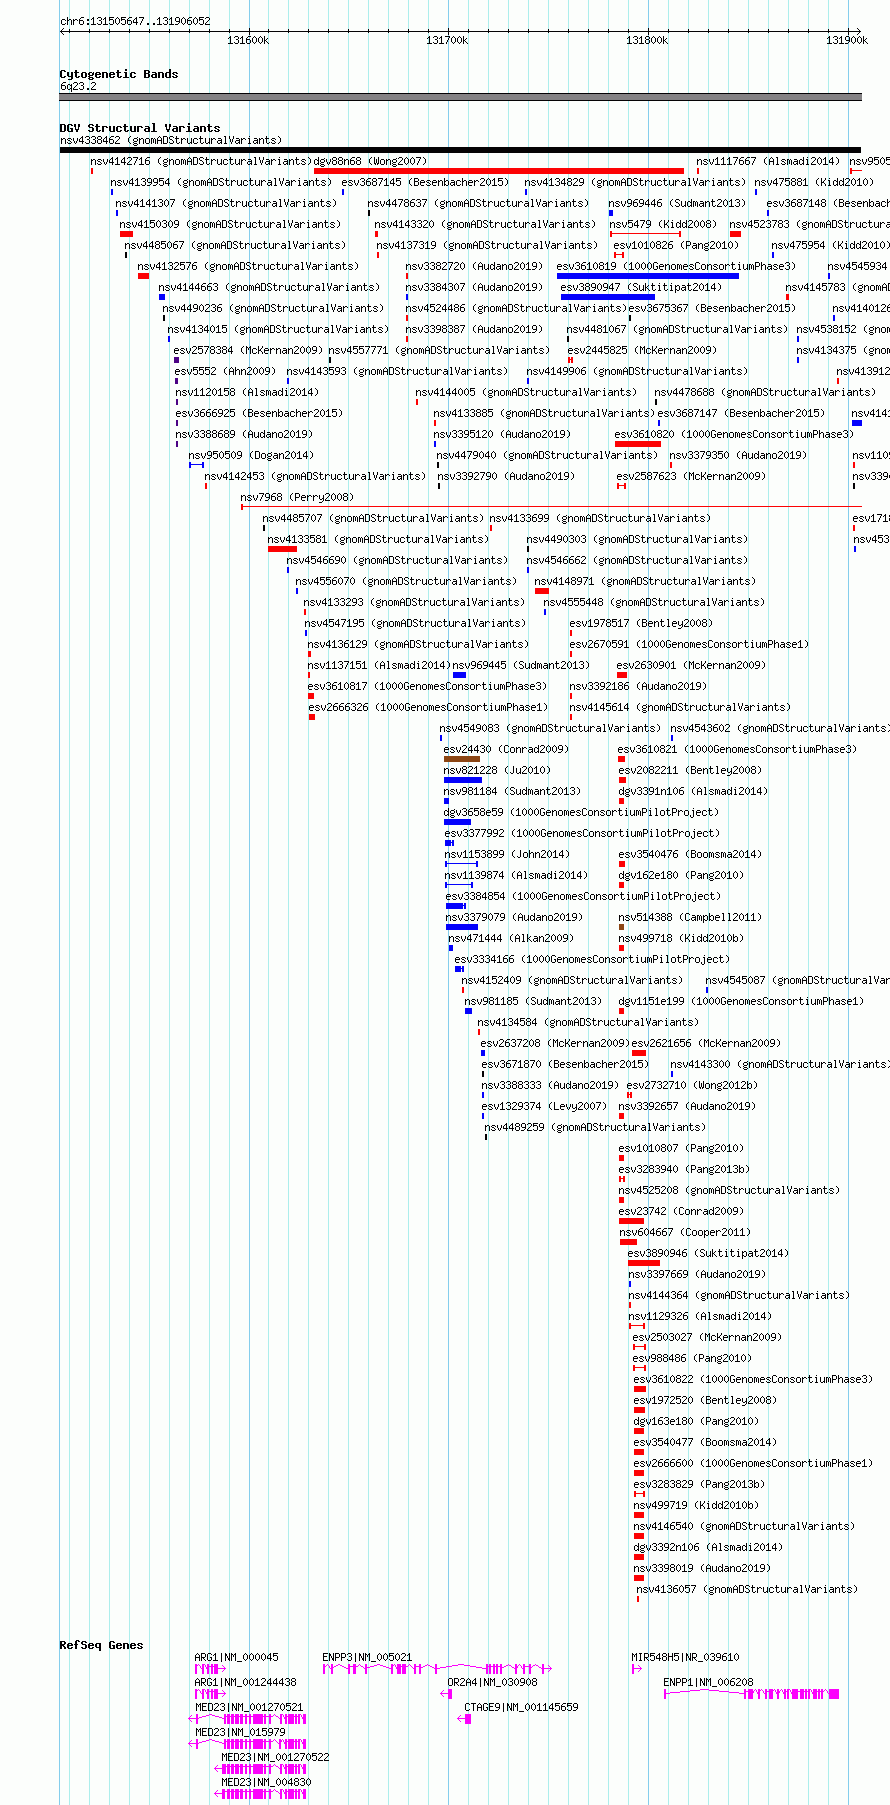The image size is (890, 1805).
Task: Select nsv4136057 (gnomADStructuralVariants) label
Action: [747, 1589]
